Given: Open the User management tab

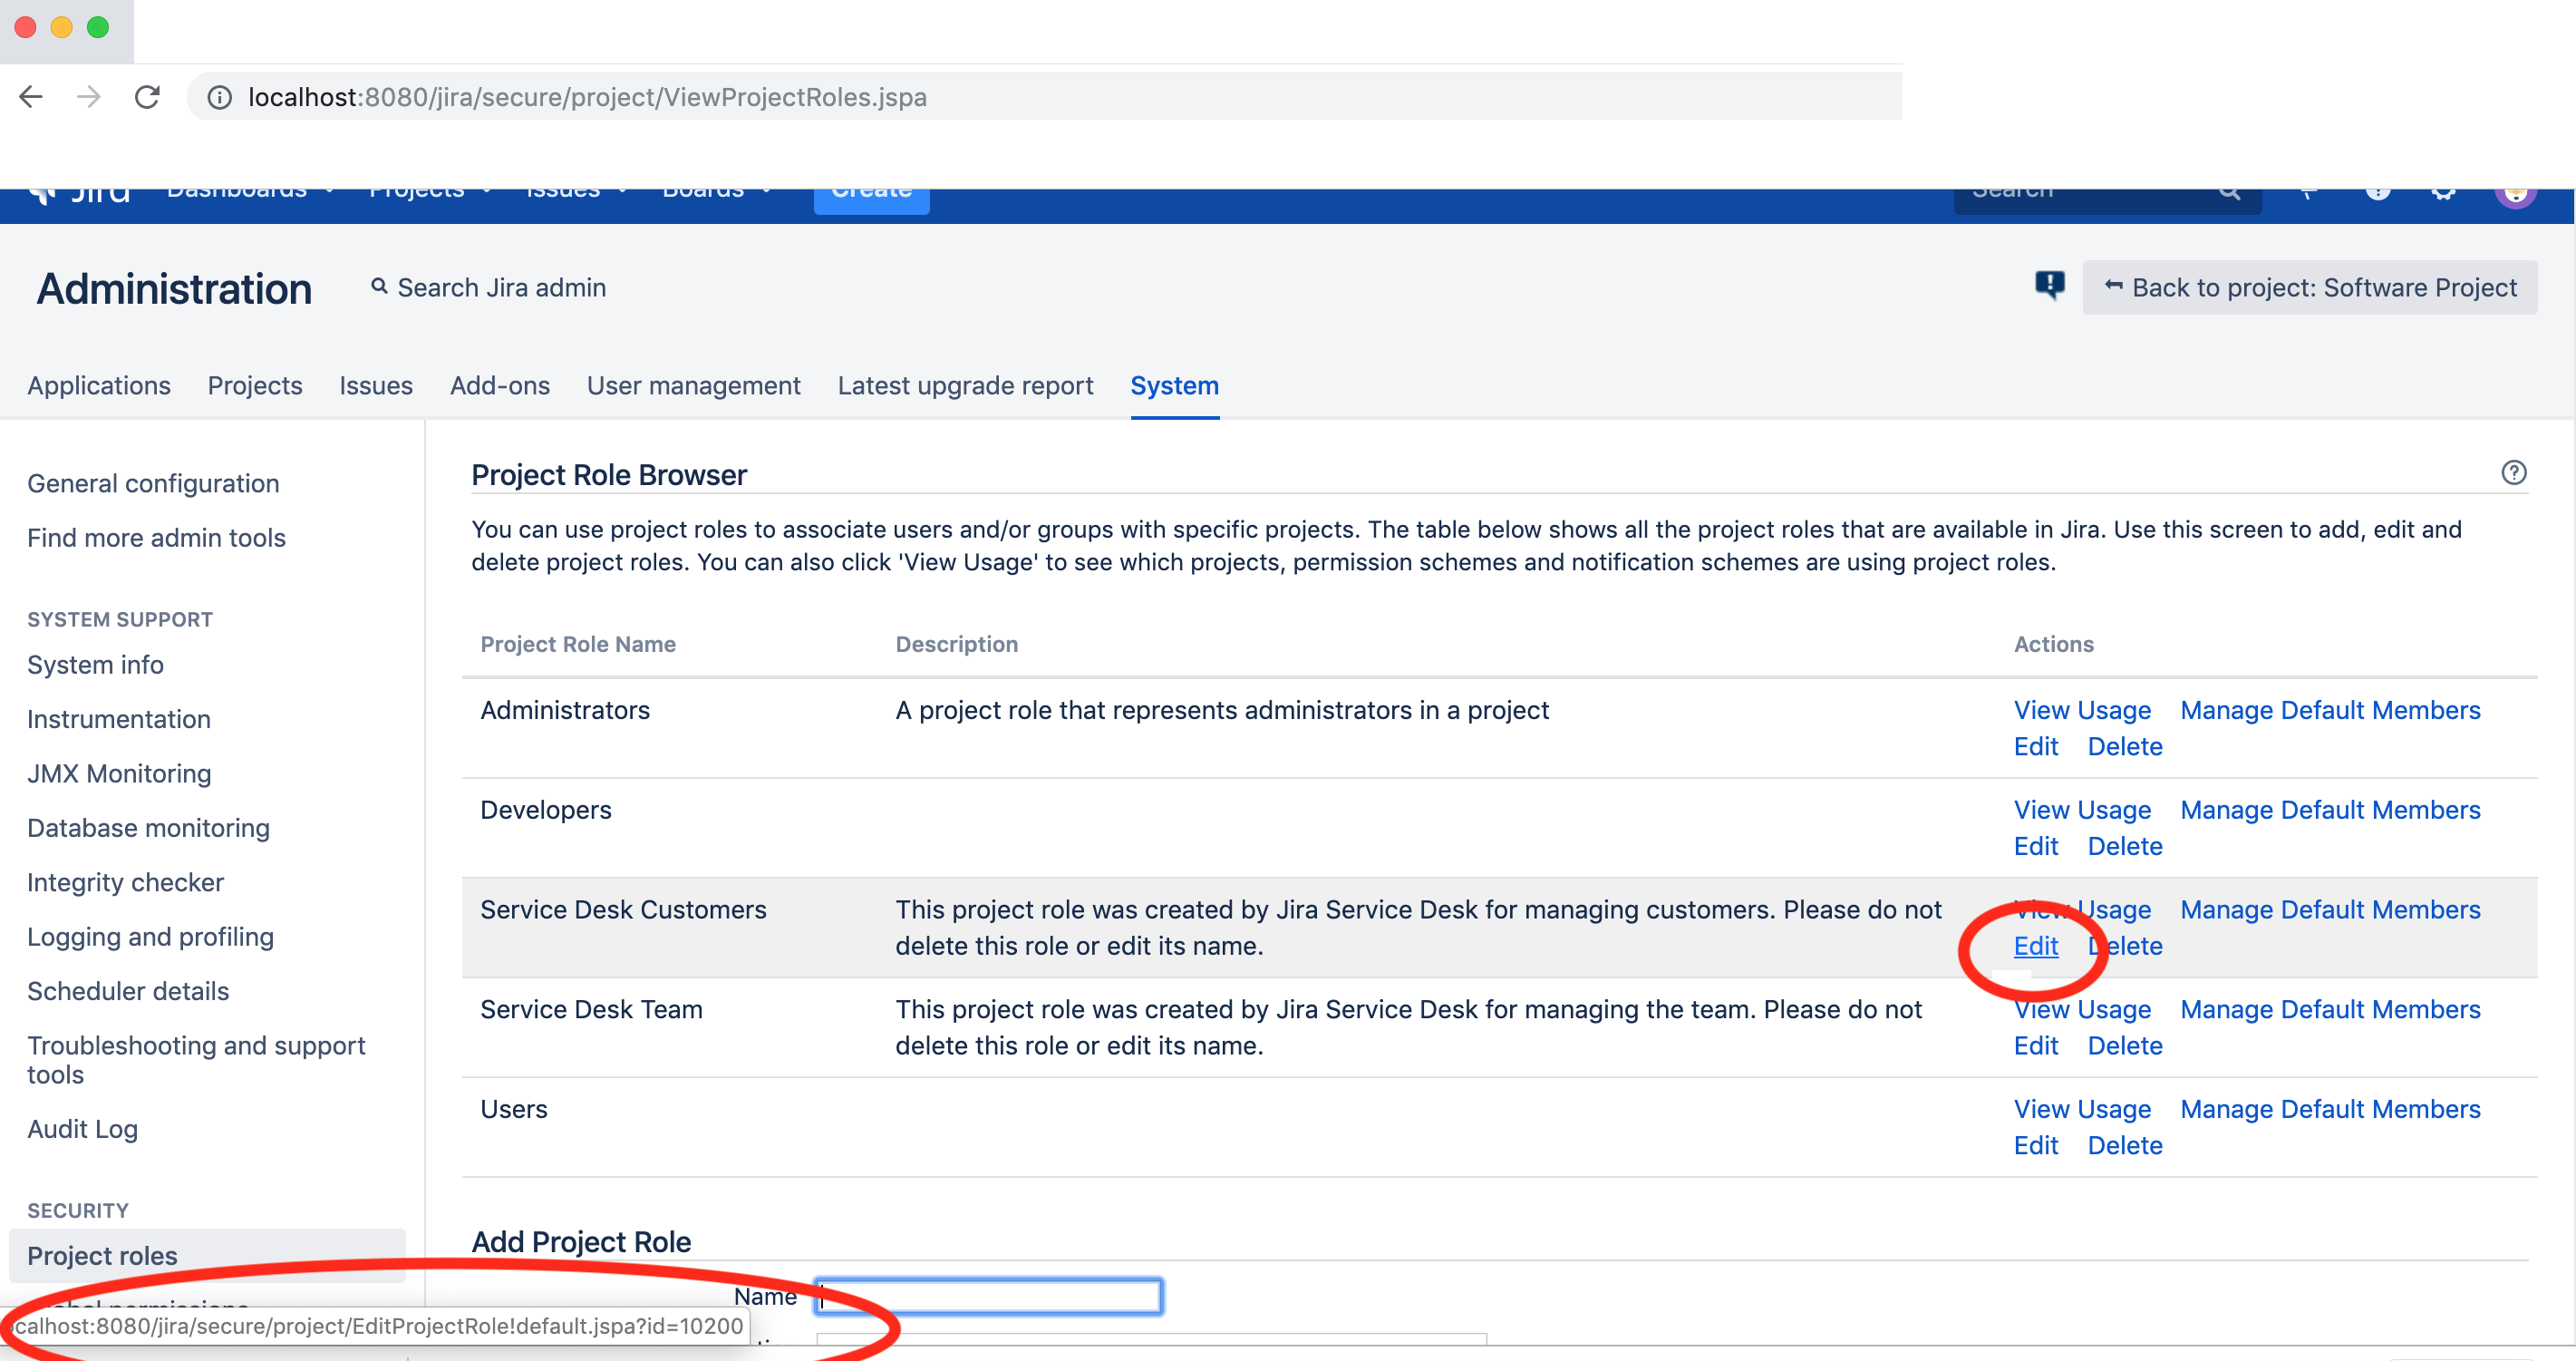Looking at the screenshot, I should (694, 385).
